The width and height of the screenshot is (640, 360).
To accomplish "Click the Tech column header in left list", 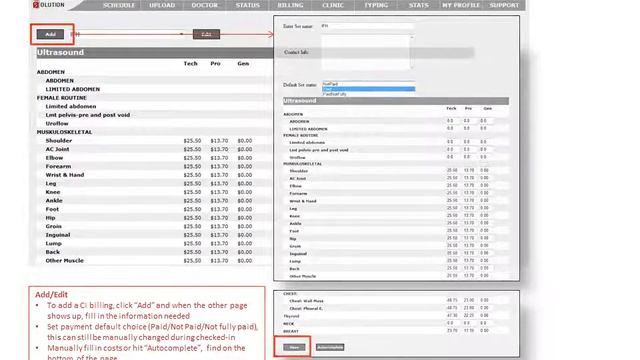I will coord(191,64).
